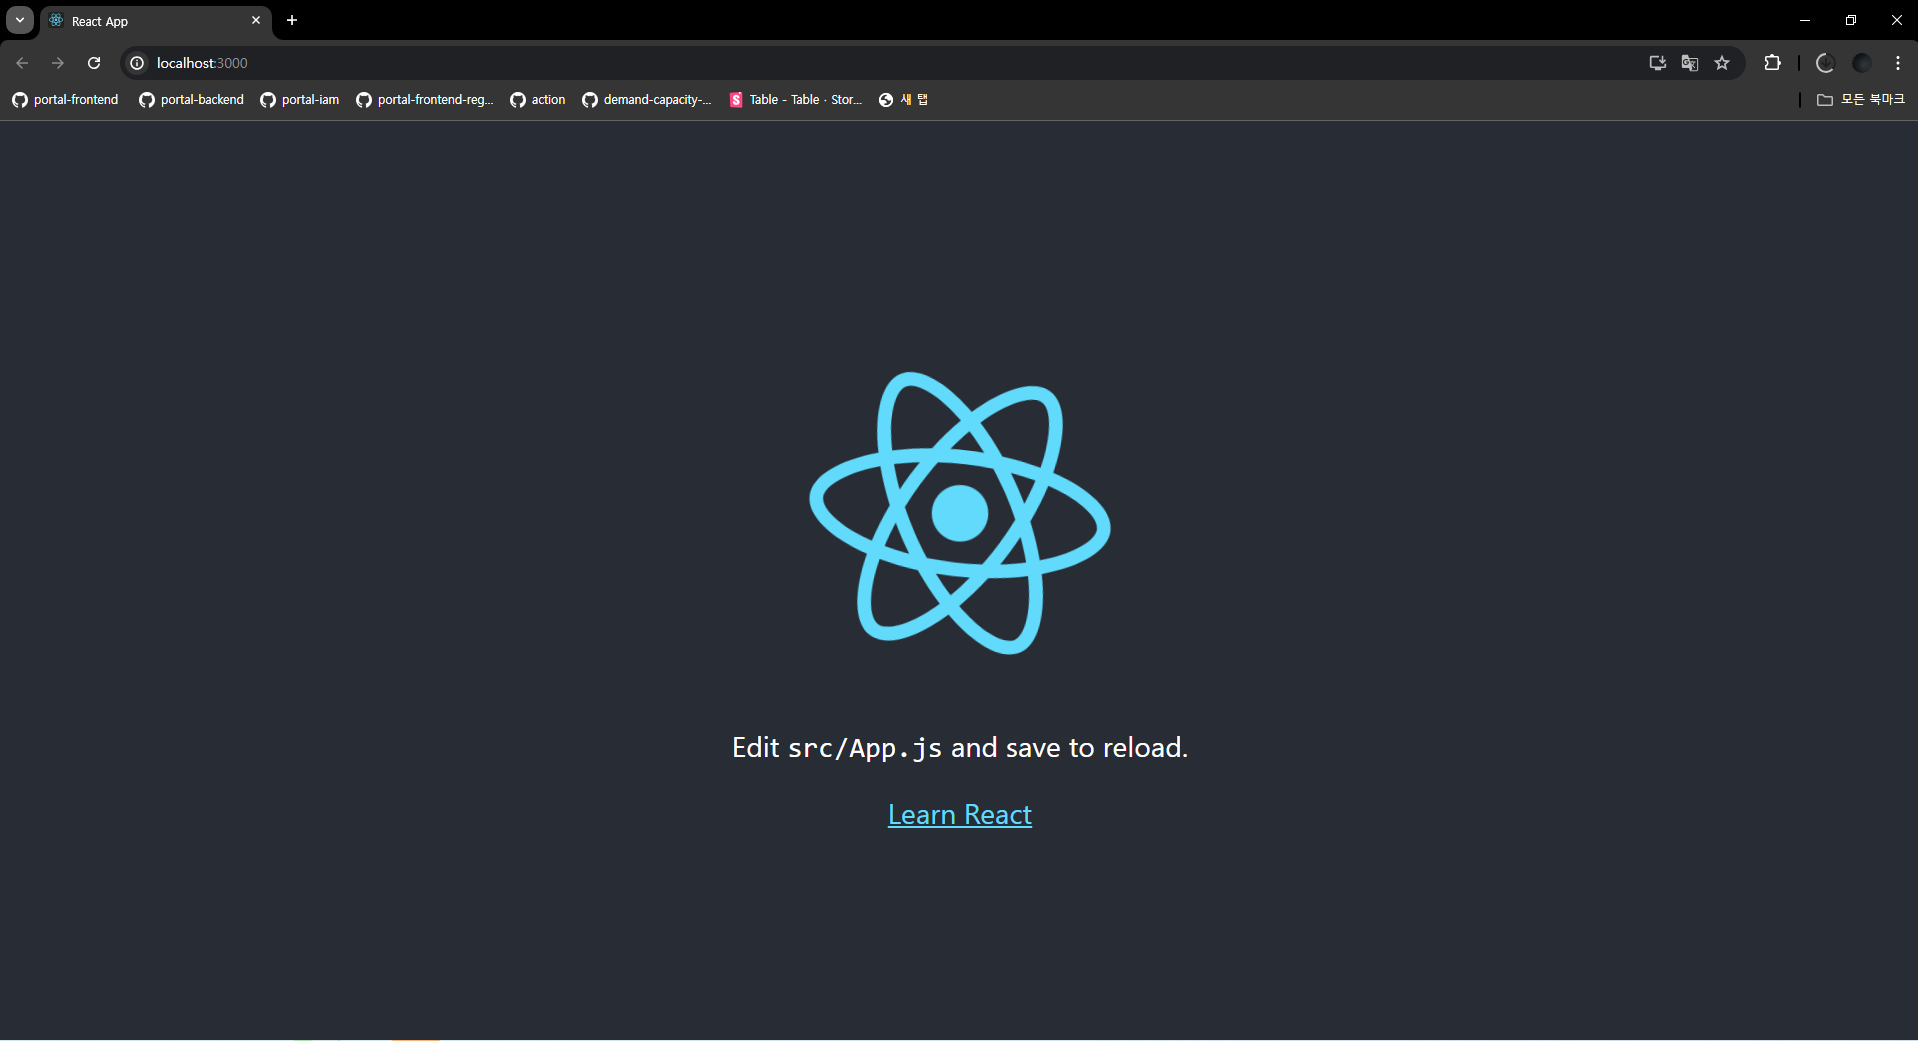The image size is (1918, 1041).
Task: Expand the 모든 북마크 folder
Action: [x=1860, y=100]
